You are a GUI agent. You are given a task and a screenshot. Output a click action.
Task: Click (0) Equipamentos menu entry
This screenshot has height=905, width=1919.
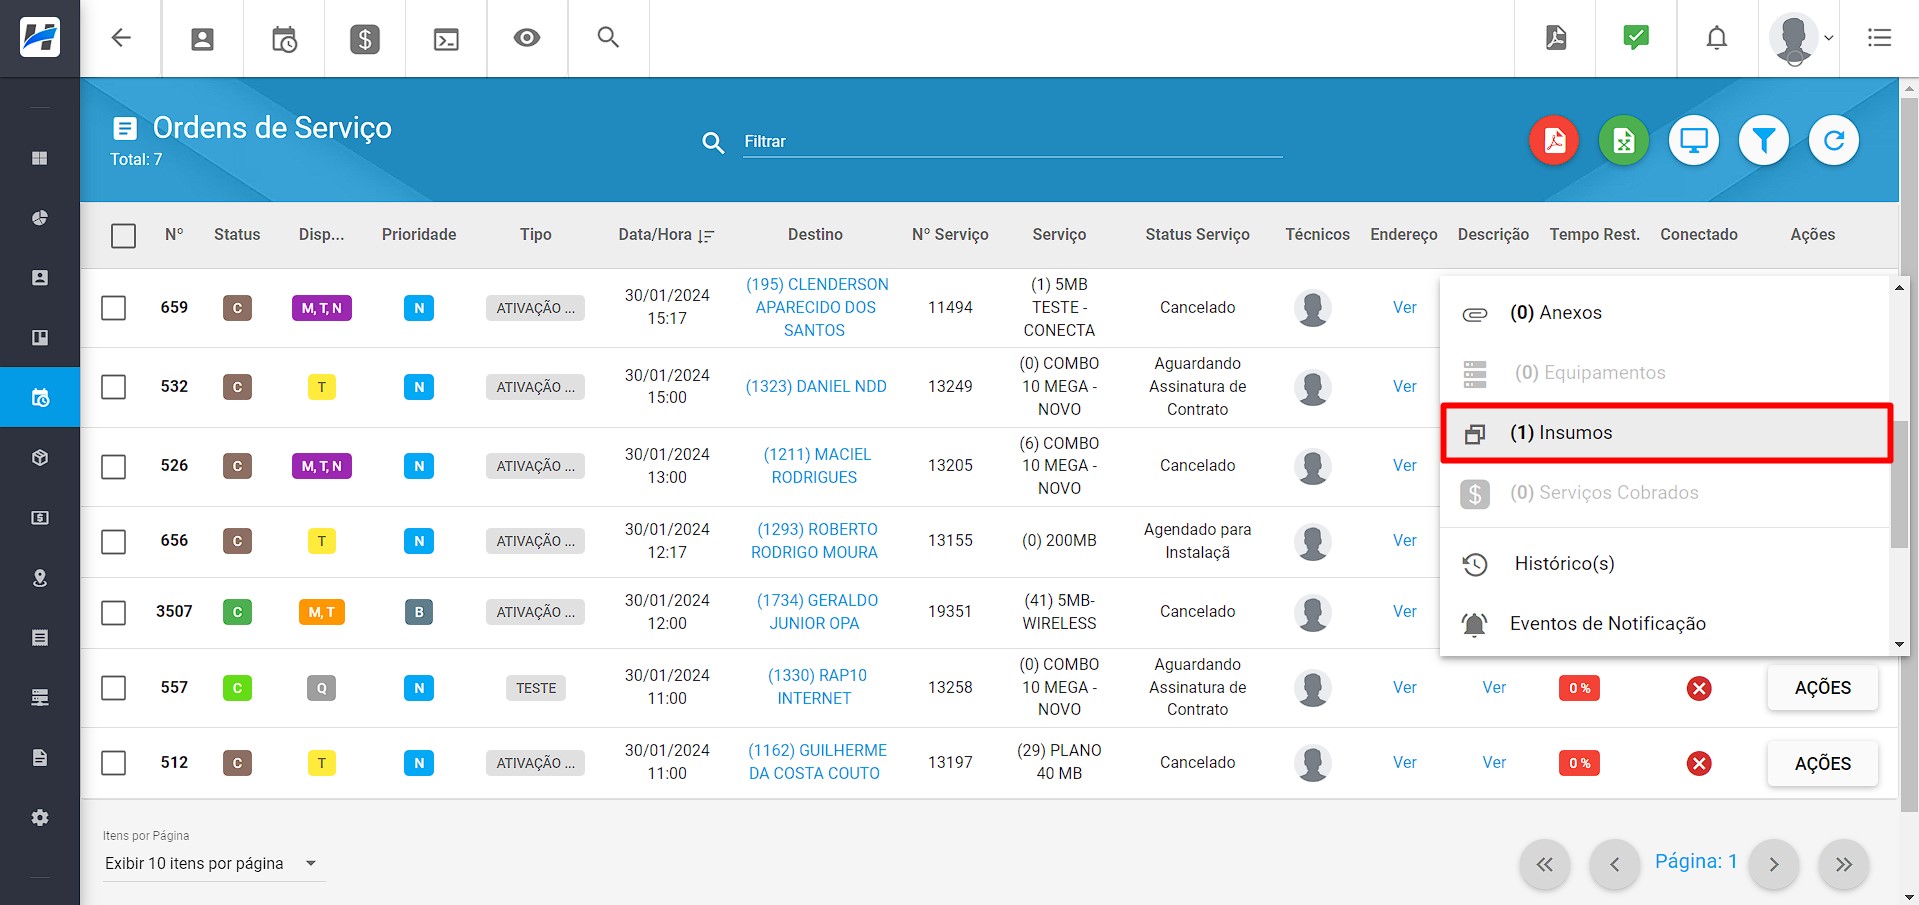click(x=1665, y=373)
